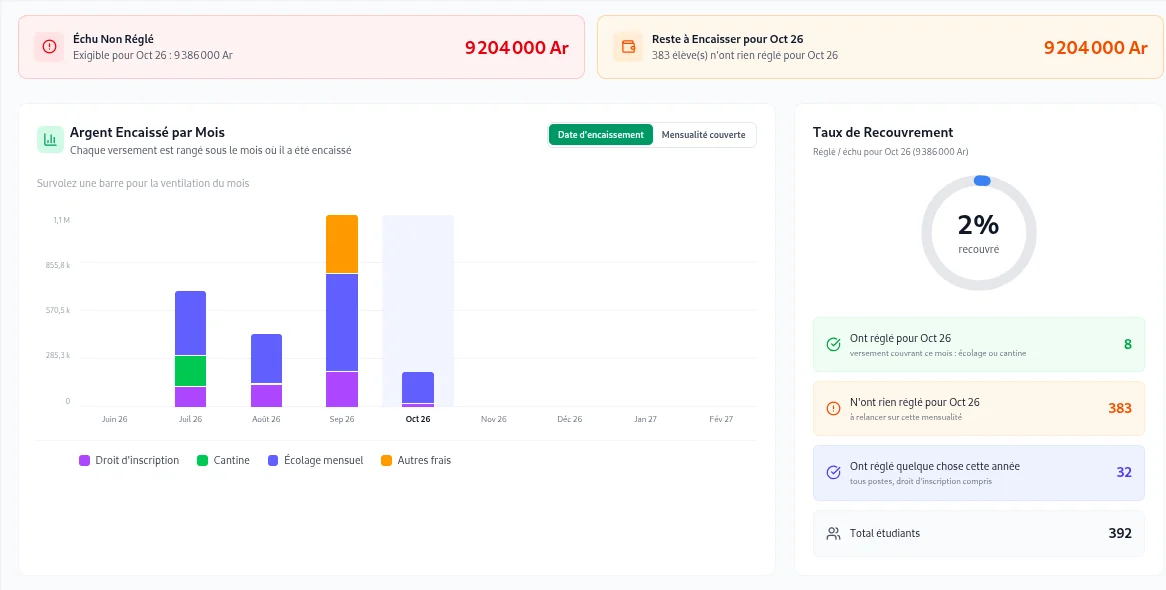Click the Écolage mensuel blue legend swatch
The width and height of the screenshot is (1166, 590).
pos(274,461)
